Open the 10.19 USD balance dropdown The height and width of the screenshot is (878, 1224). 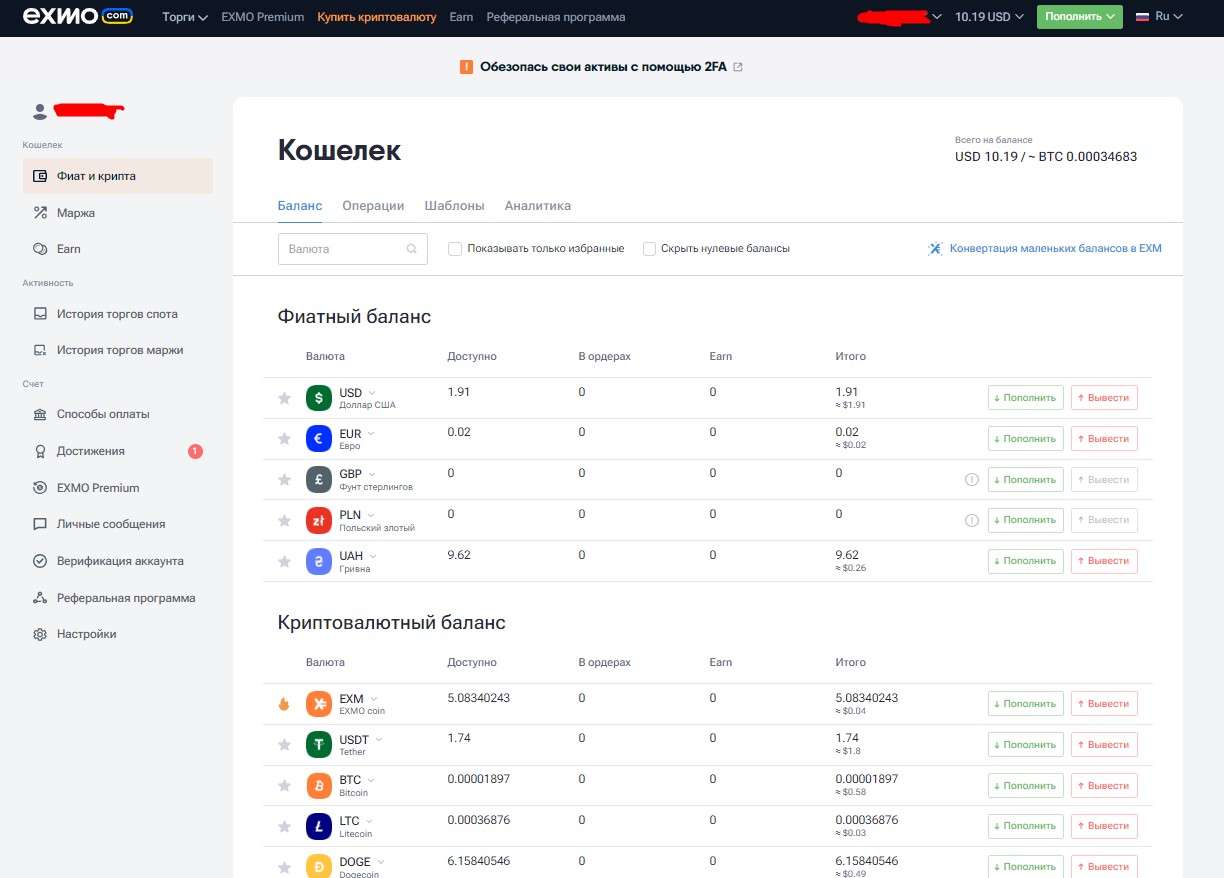coord(989,17)
